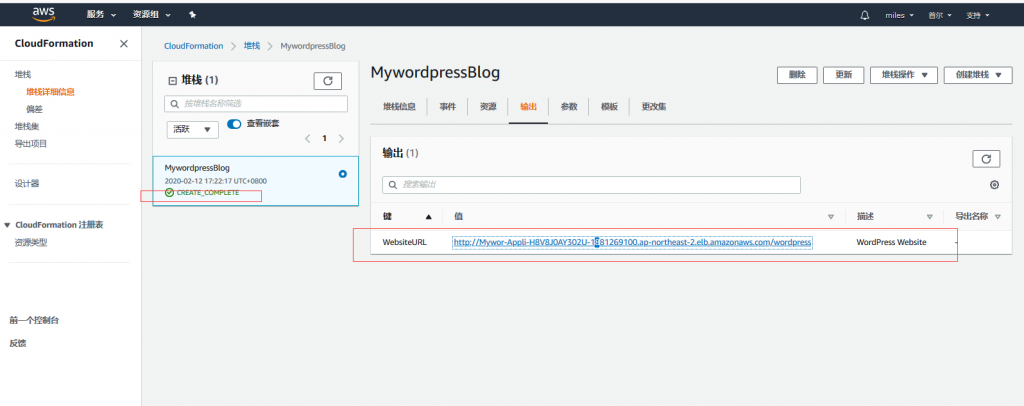This screenshot has width=1024, height=406.
Task: Switch to the 堆栈信息 tab
Action: point(399,107)
